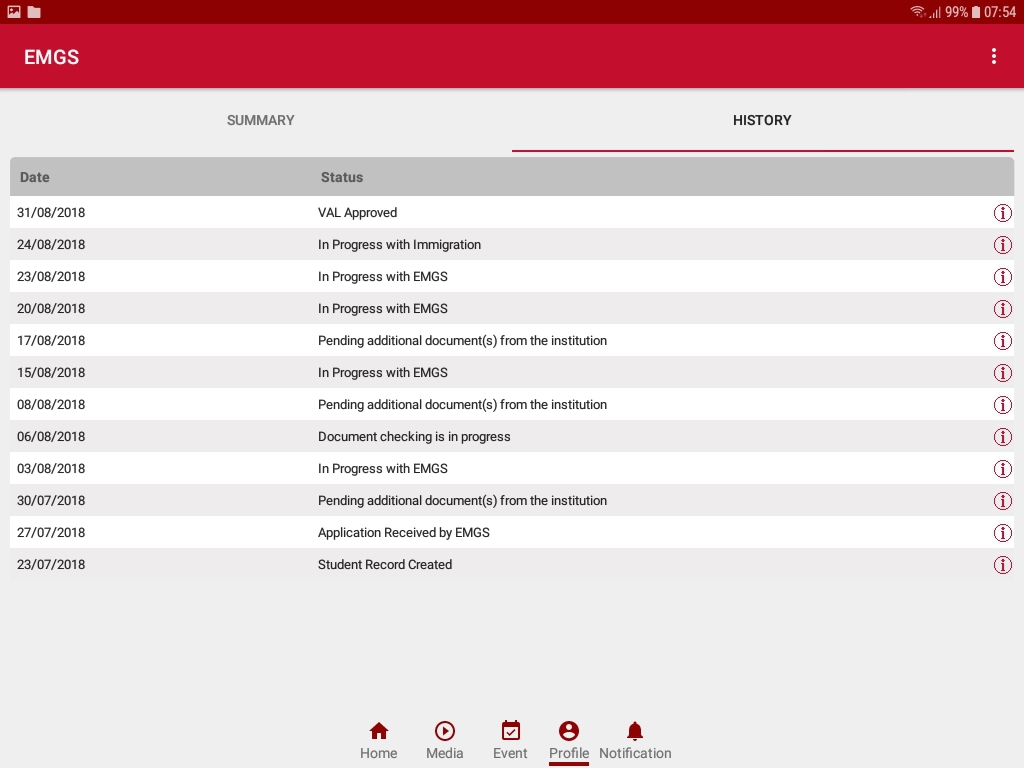The height and width of the screenshot is (768, 1024).
Task: Tap info icon for VAL Approved
Action: pyautogui.click(x=1002, y=213)
